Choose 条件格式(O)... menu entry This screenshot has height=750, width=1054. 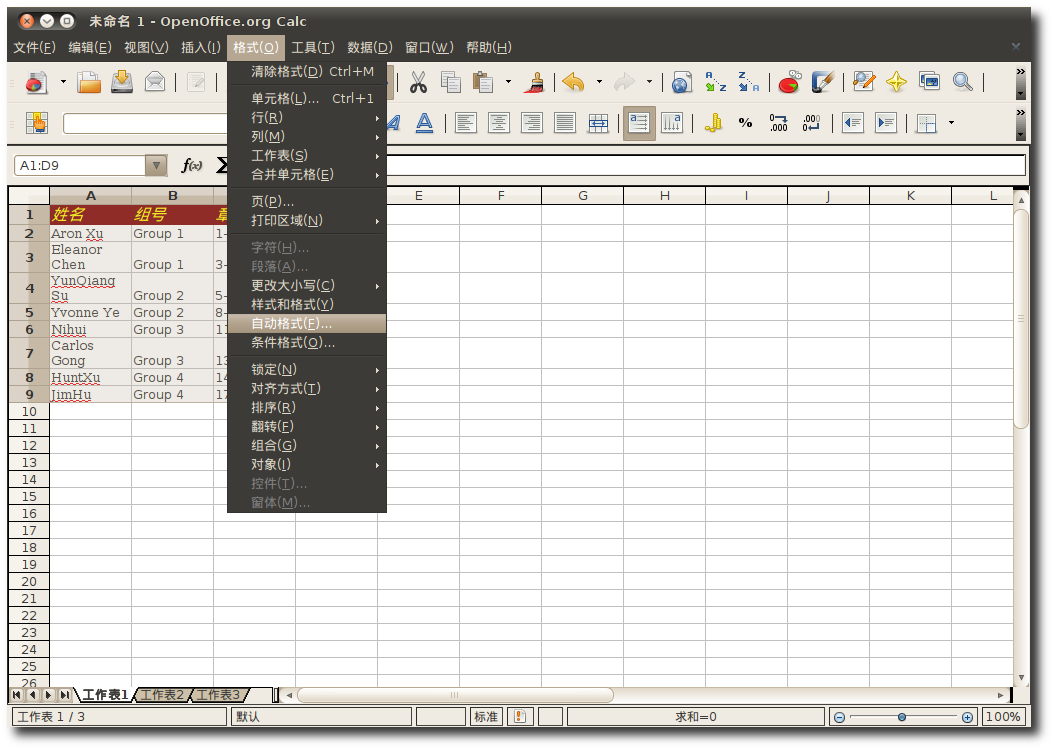coord(307,343)
